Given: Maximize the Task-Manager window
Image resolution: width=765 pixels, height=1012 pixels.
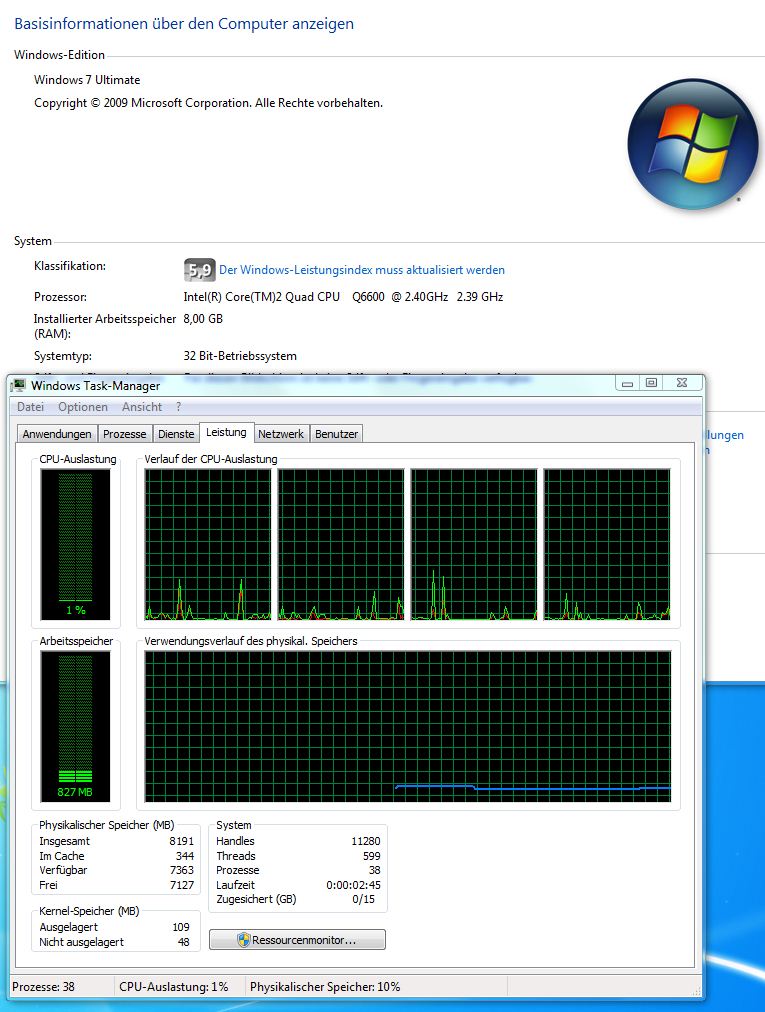Looking at the screenshot, I should (x=651, y=383).
